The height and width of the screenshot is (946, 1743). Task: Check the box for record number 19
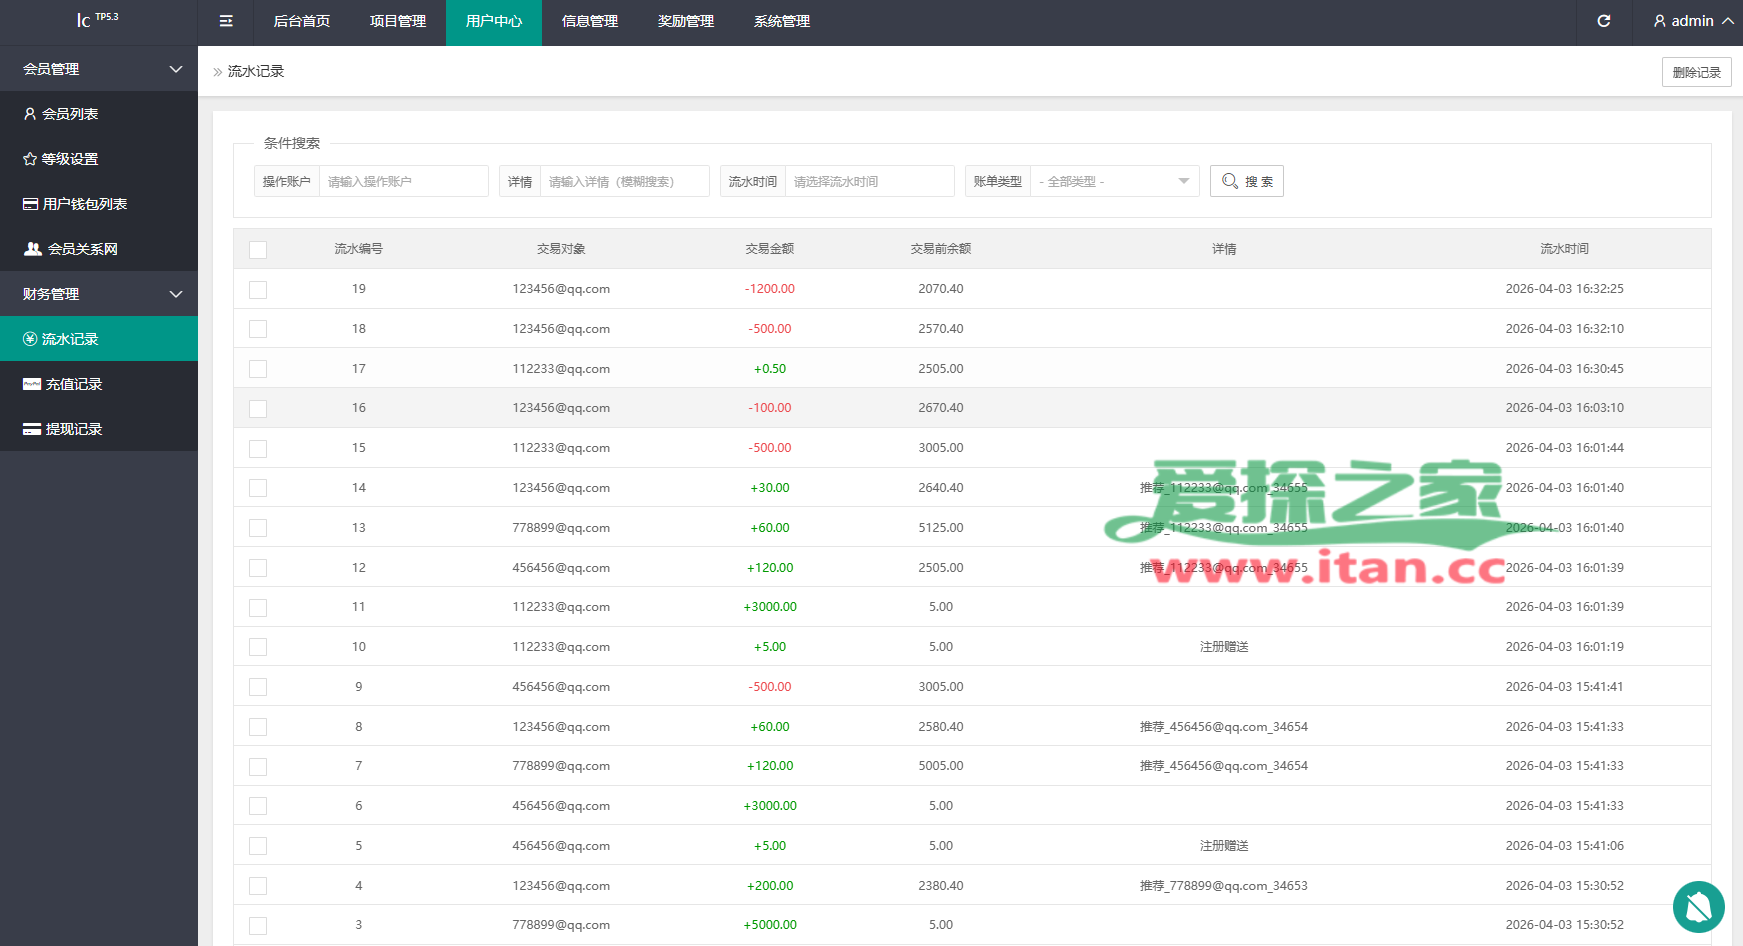(x=258, y=290)
